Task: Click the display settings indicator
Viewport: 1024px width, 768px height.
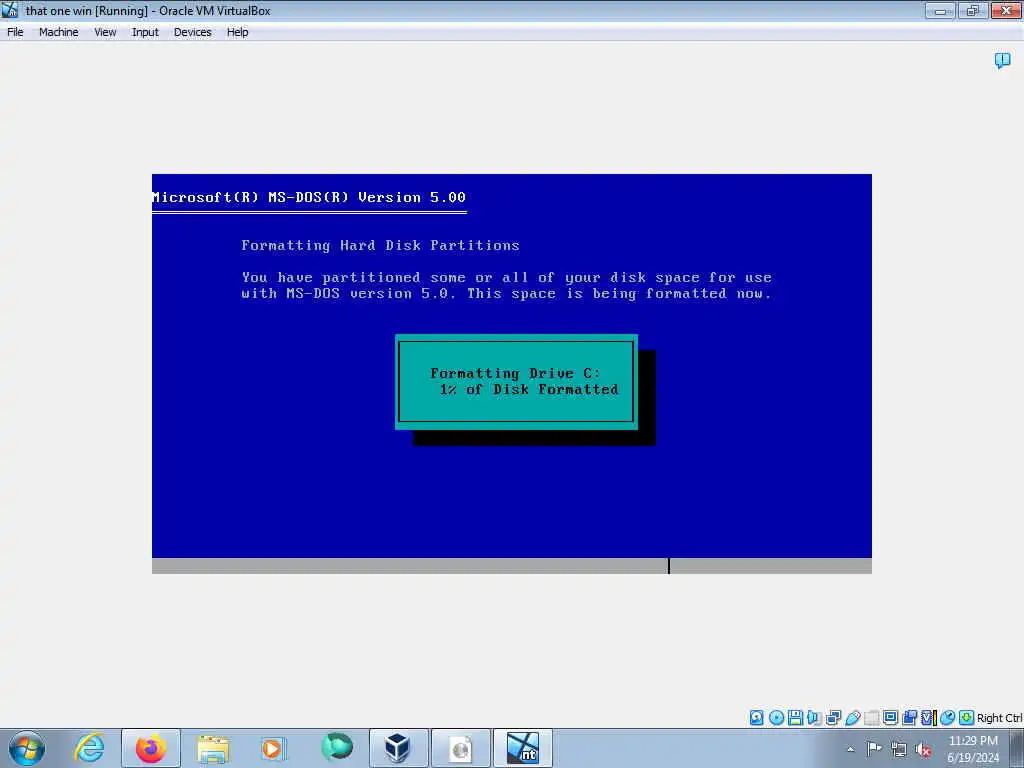Action: click(890, 718)
